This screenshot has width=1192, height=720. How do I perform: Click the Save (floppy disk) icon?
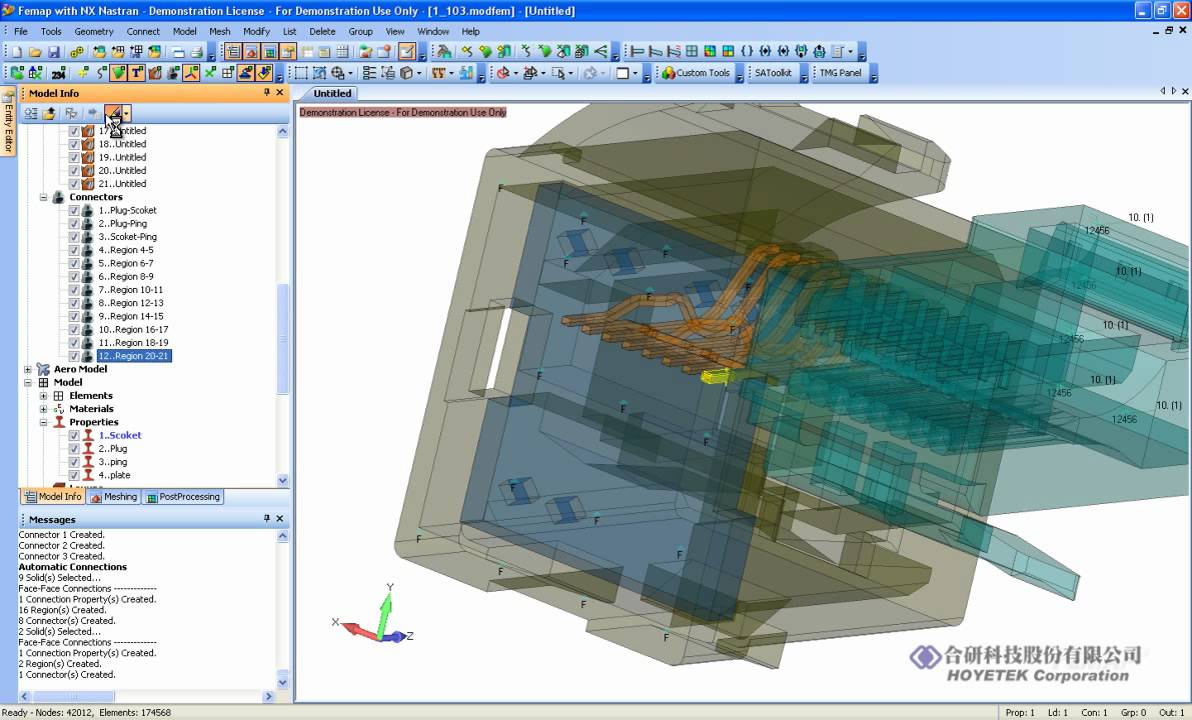pos(54,52)
